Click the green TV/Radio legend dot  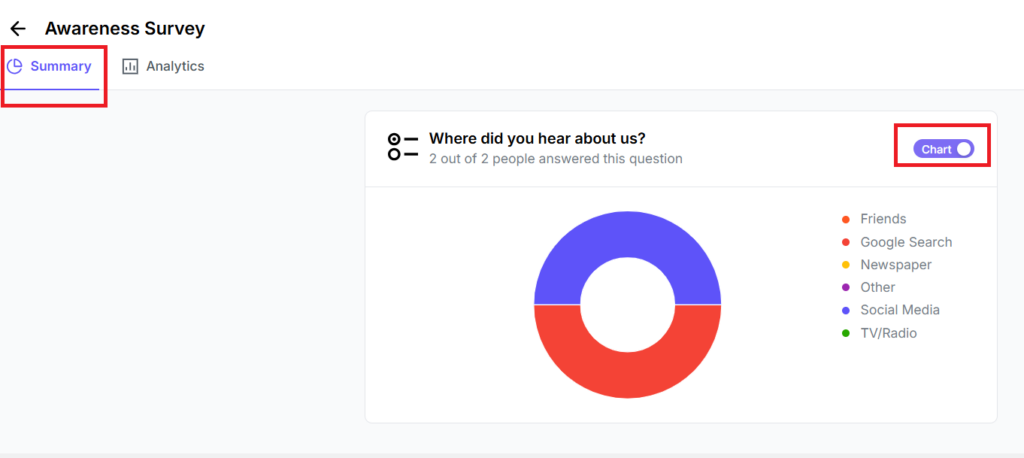point(846,333)
